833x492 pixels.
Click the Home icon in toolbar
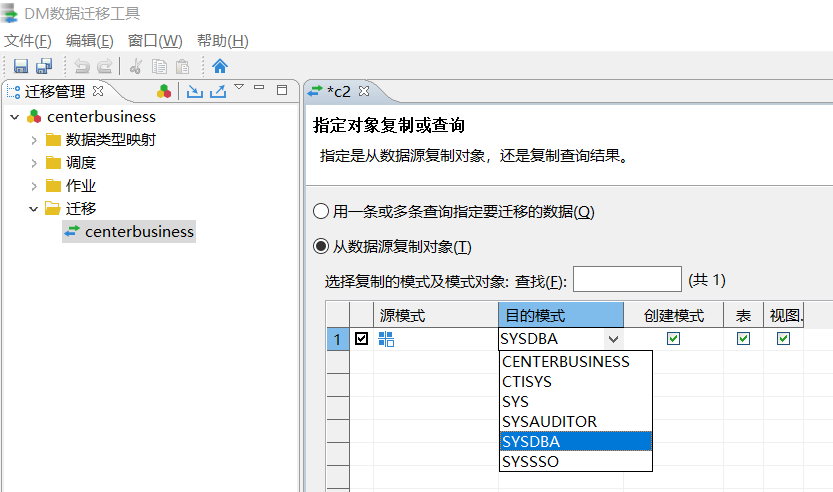tap(220, 66)
